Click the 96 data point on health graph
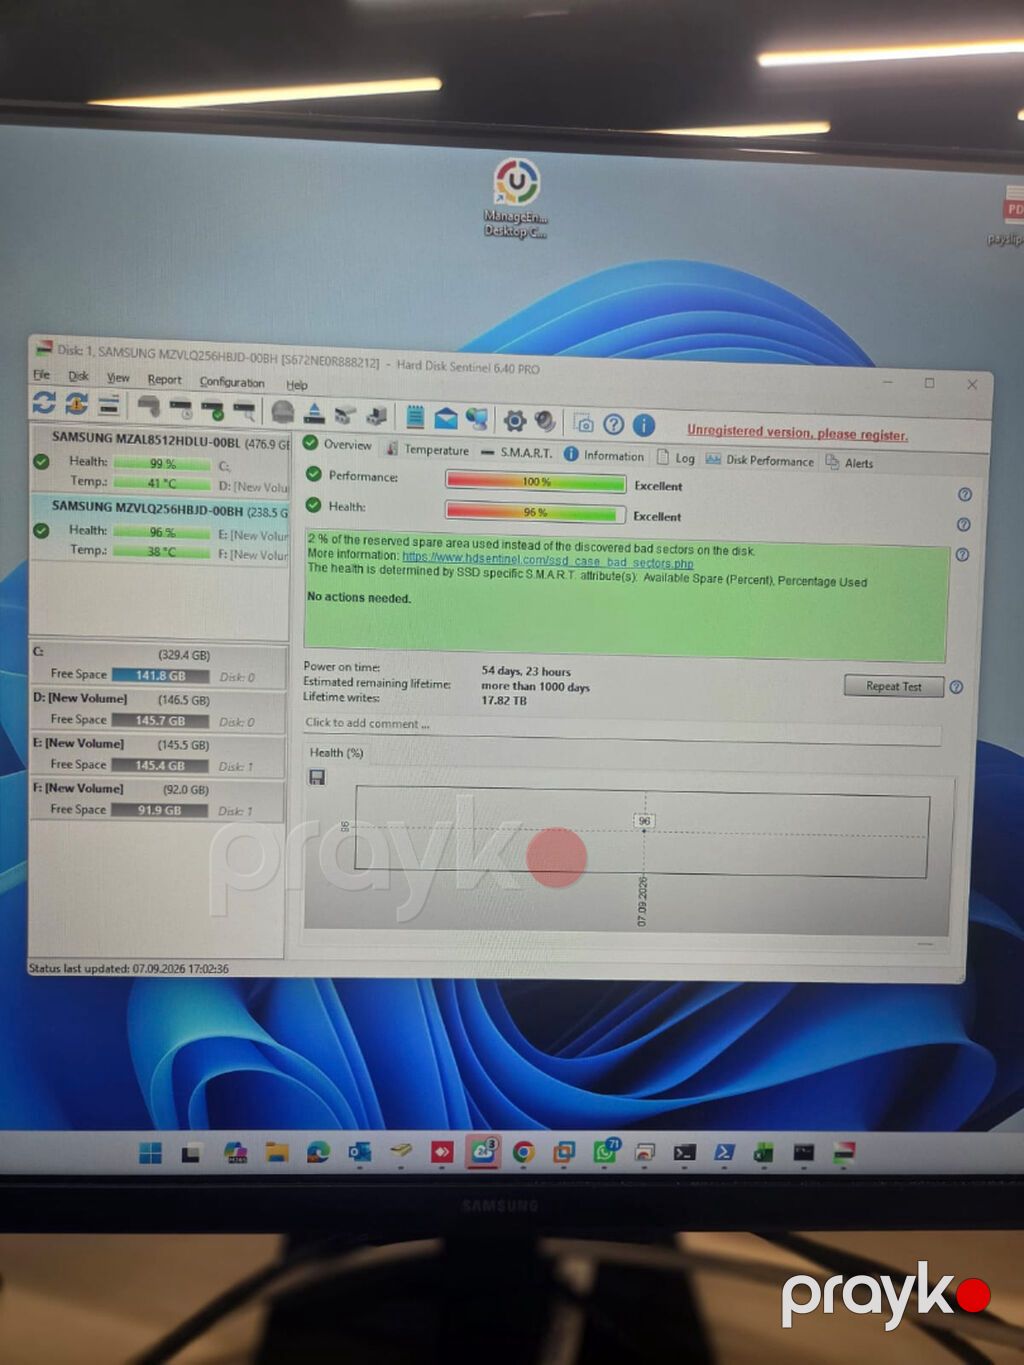 644,821
